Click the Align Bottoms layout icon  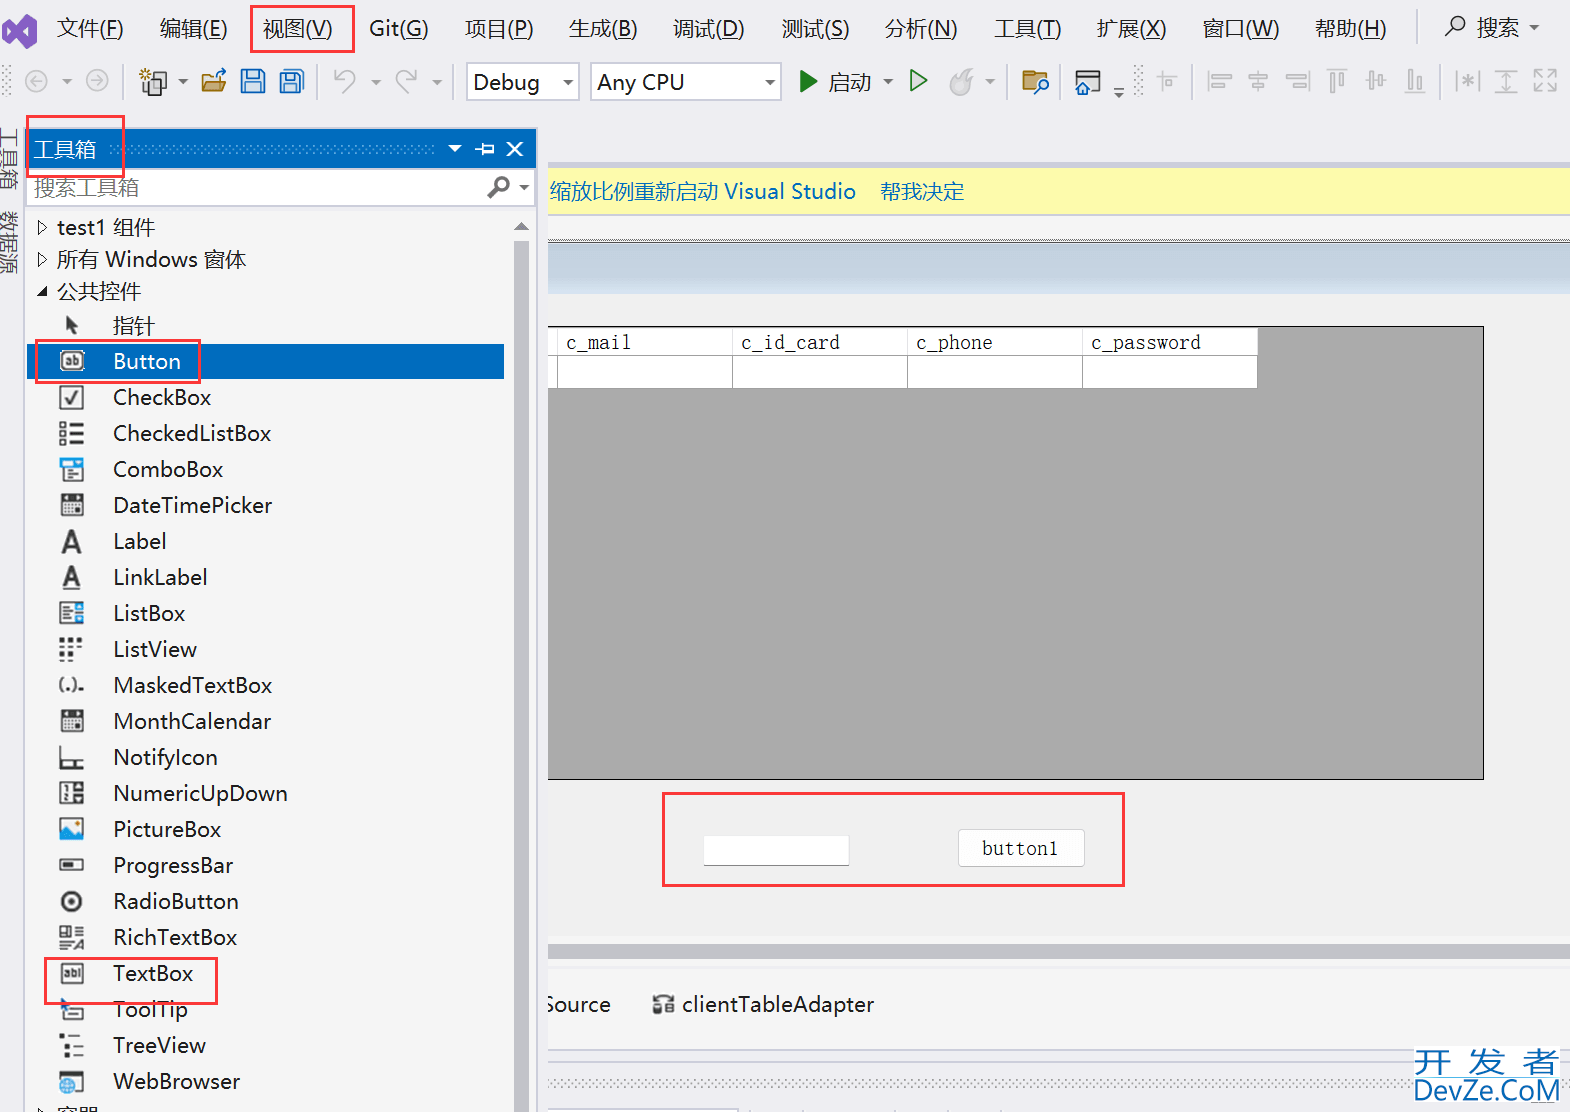coord(1415,81)
